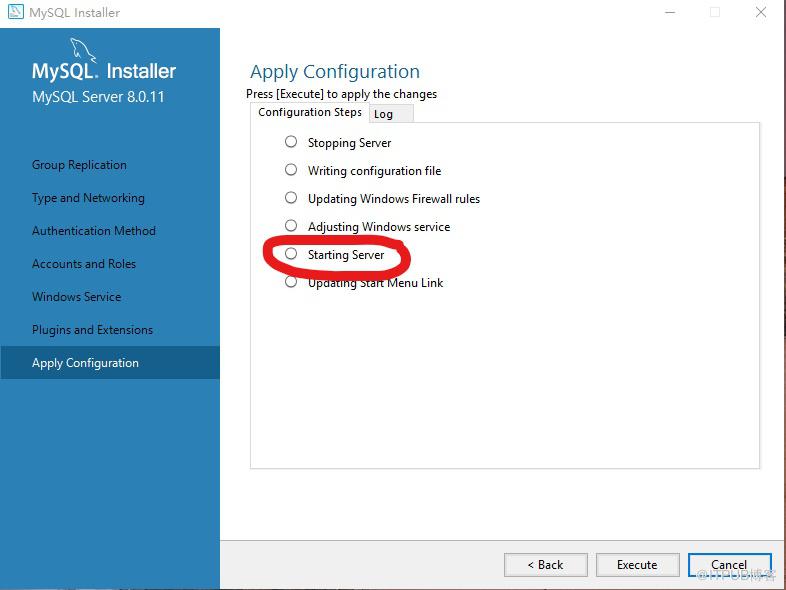786x590 pixels.
Task: Select the Updating Windows Firewall rules circle
Action: 291,198
